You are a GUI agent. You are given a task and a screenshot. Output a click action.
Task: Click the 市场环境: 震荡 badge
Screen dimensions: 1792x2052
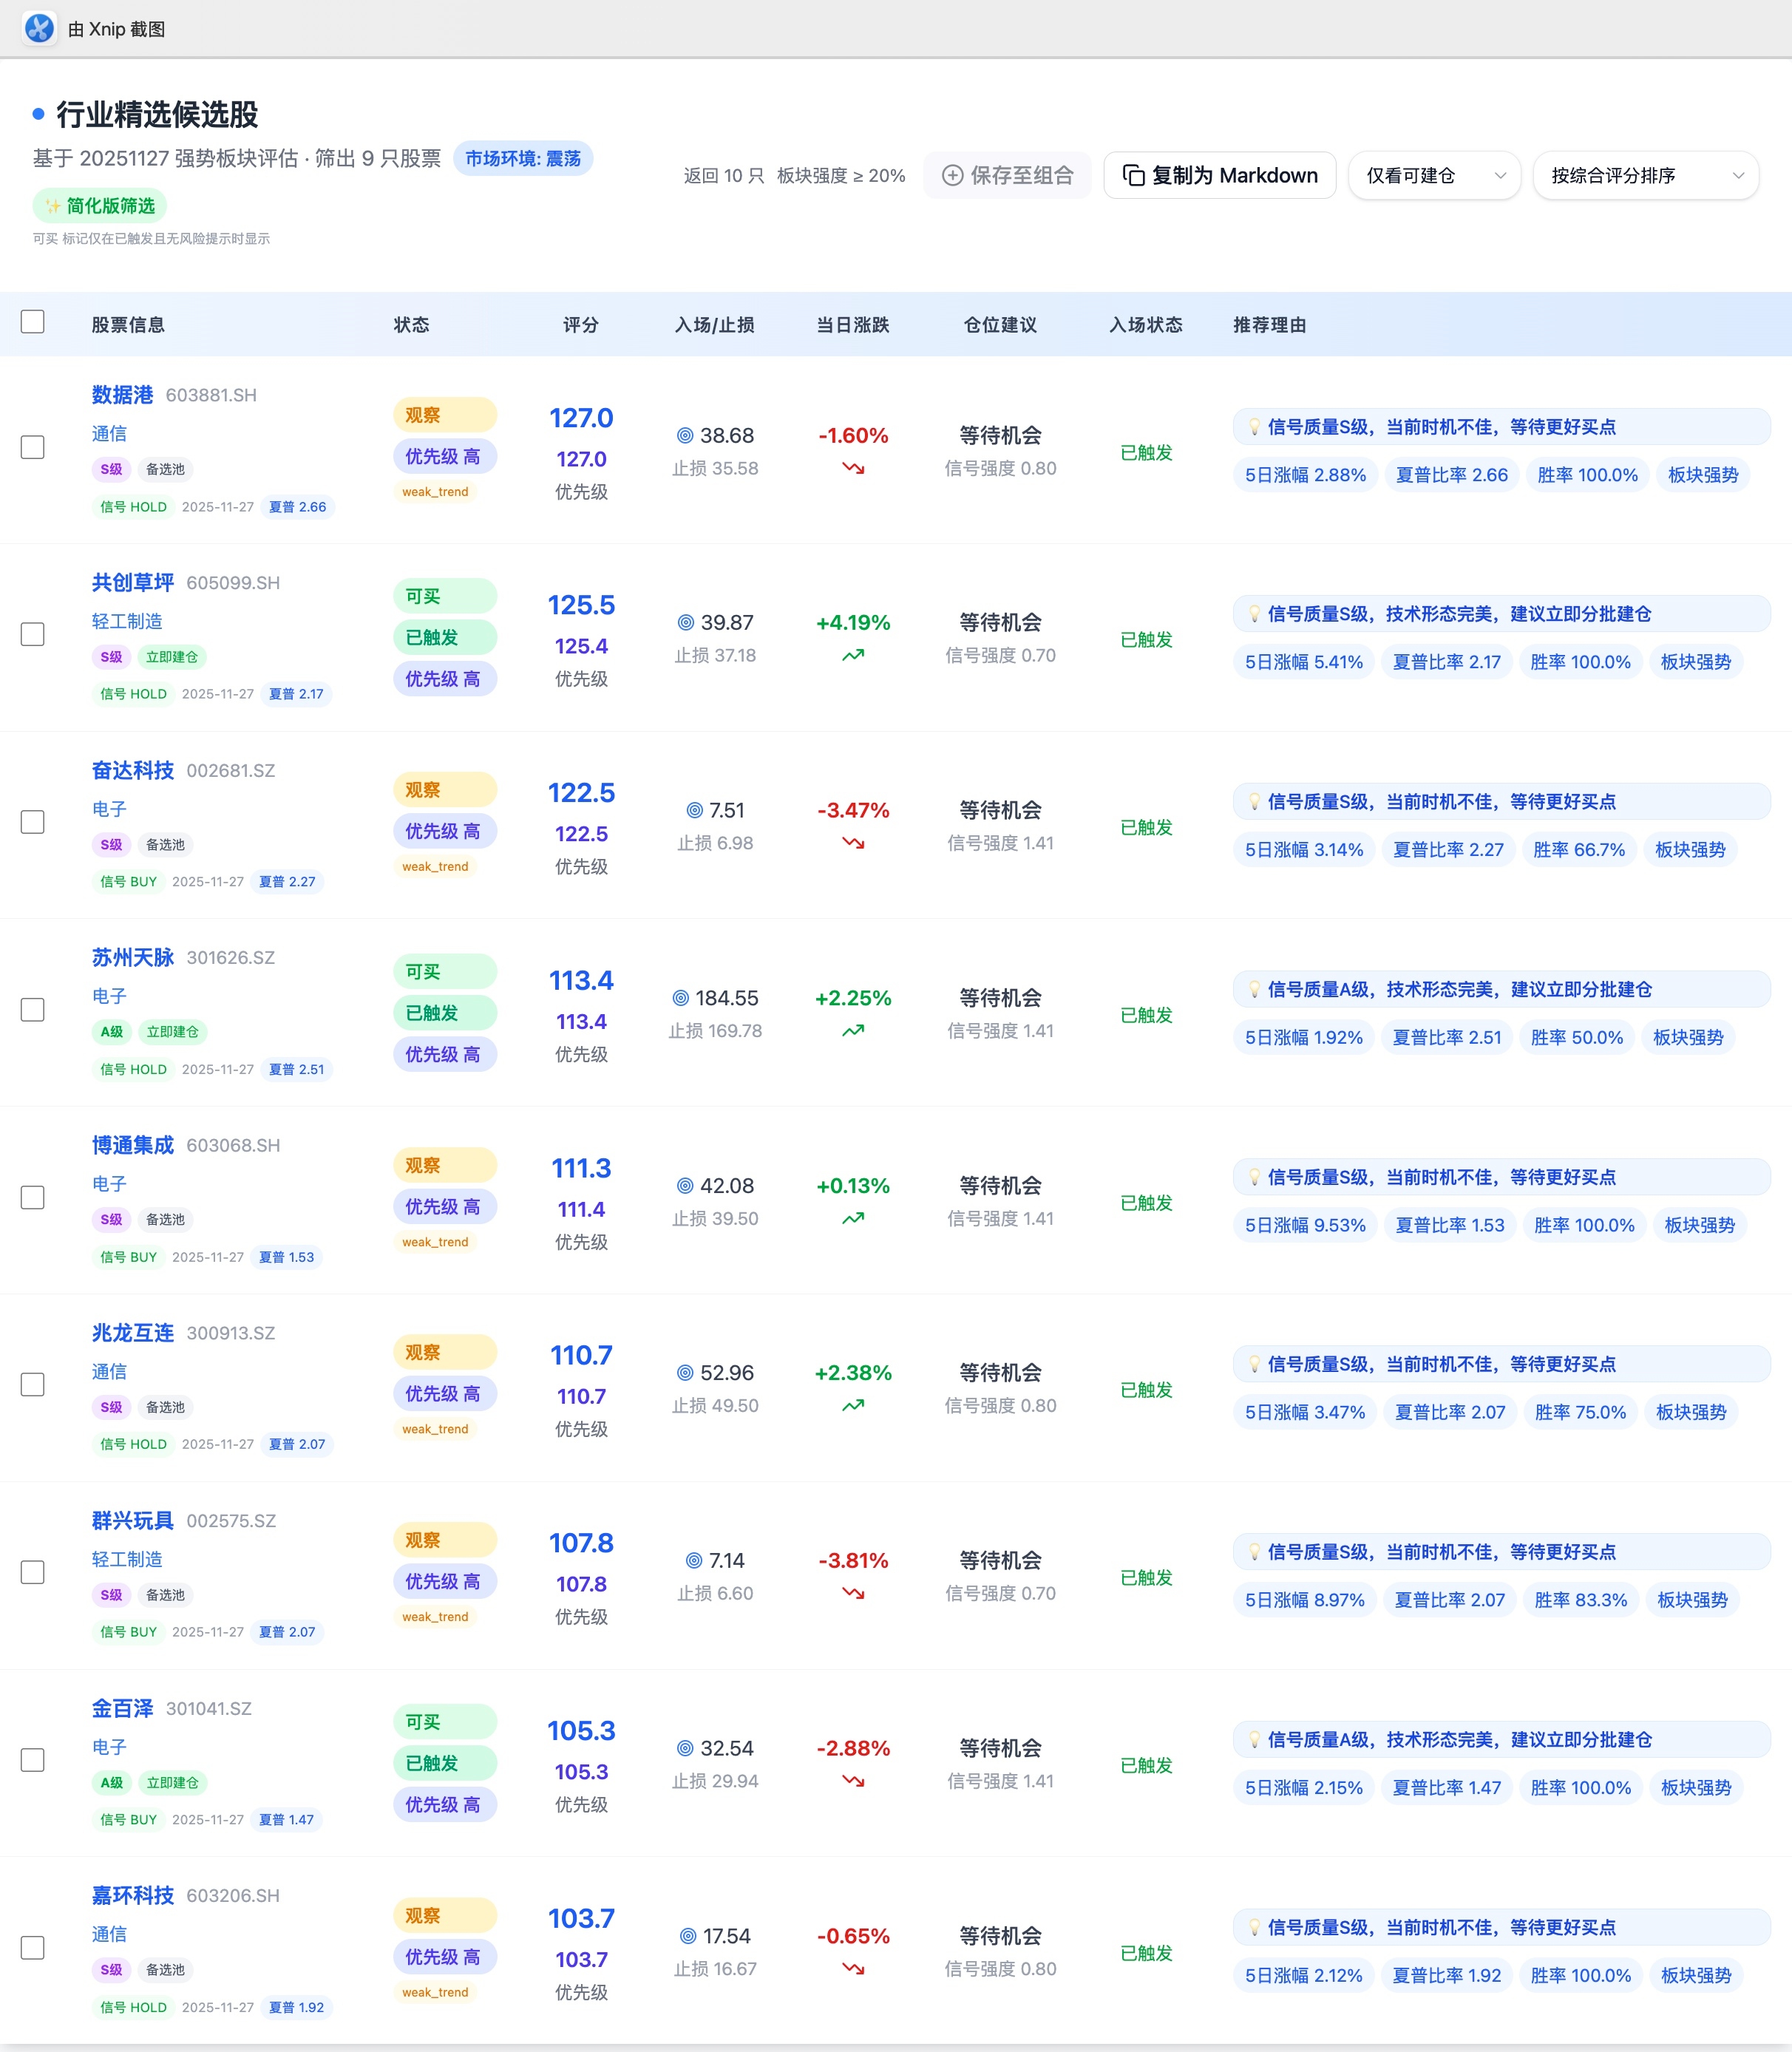click(x=523, y=159)
